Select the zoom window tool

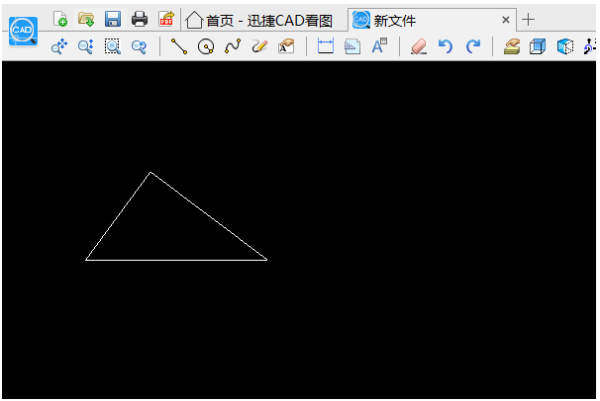113,46
